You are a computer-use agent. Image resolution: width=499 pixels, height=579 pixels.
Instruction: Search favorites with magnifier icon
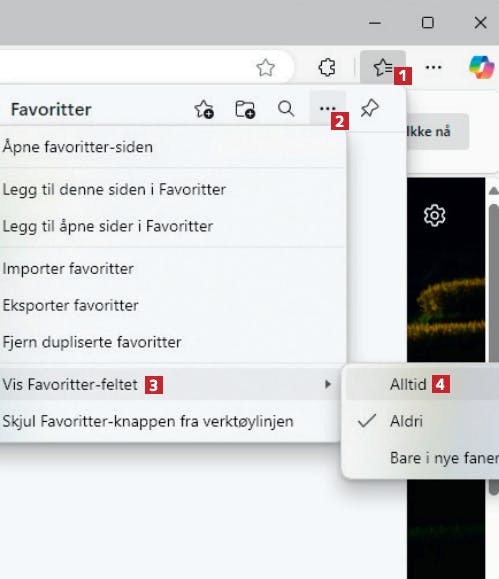286,109
